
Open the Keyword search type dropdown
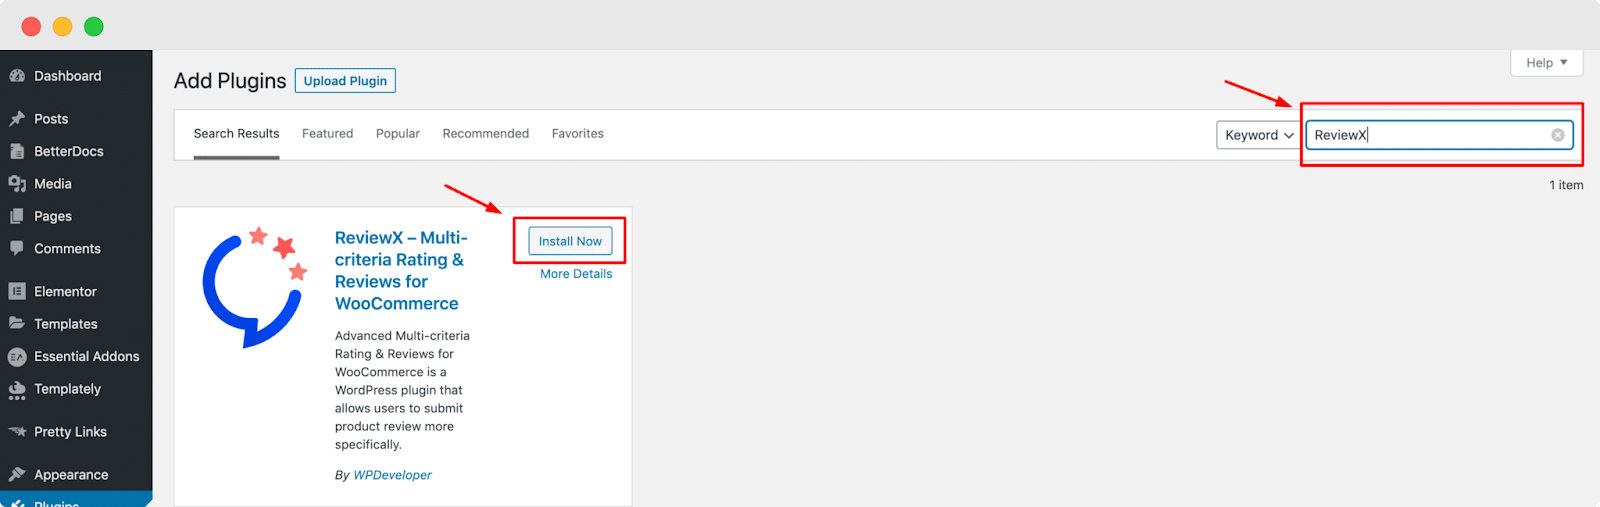[x=1257, y=135]
